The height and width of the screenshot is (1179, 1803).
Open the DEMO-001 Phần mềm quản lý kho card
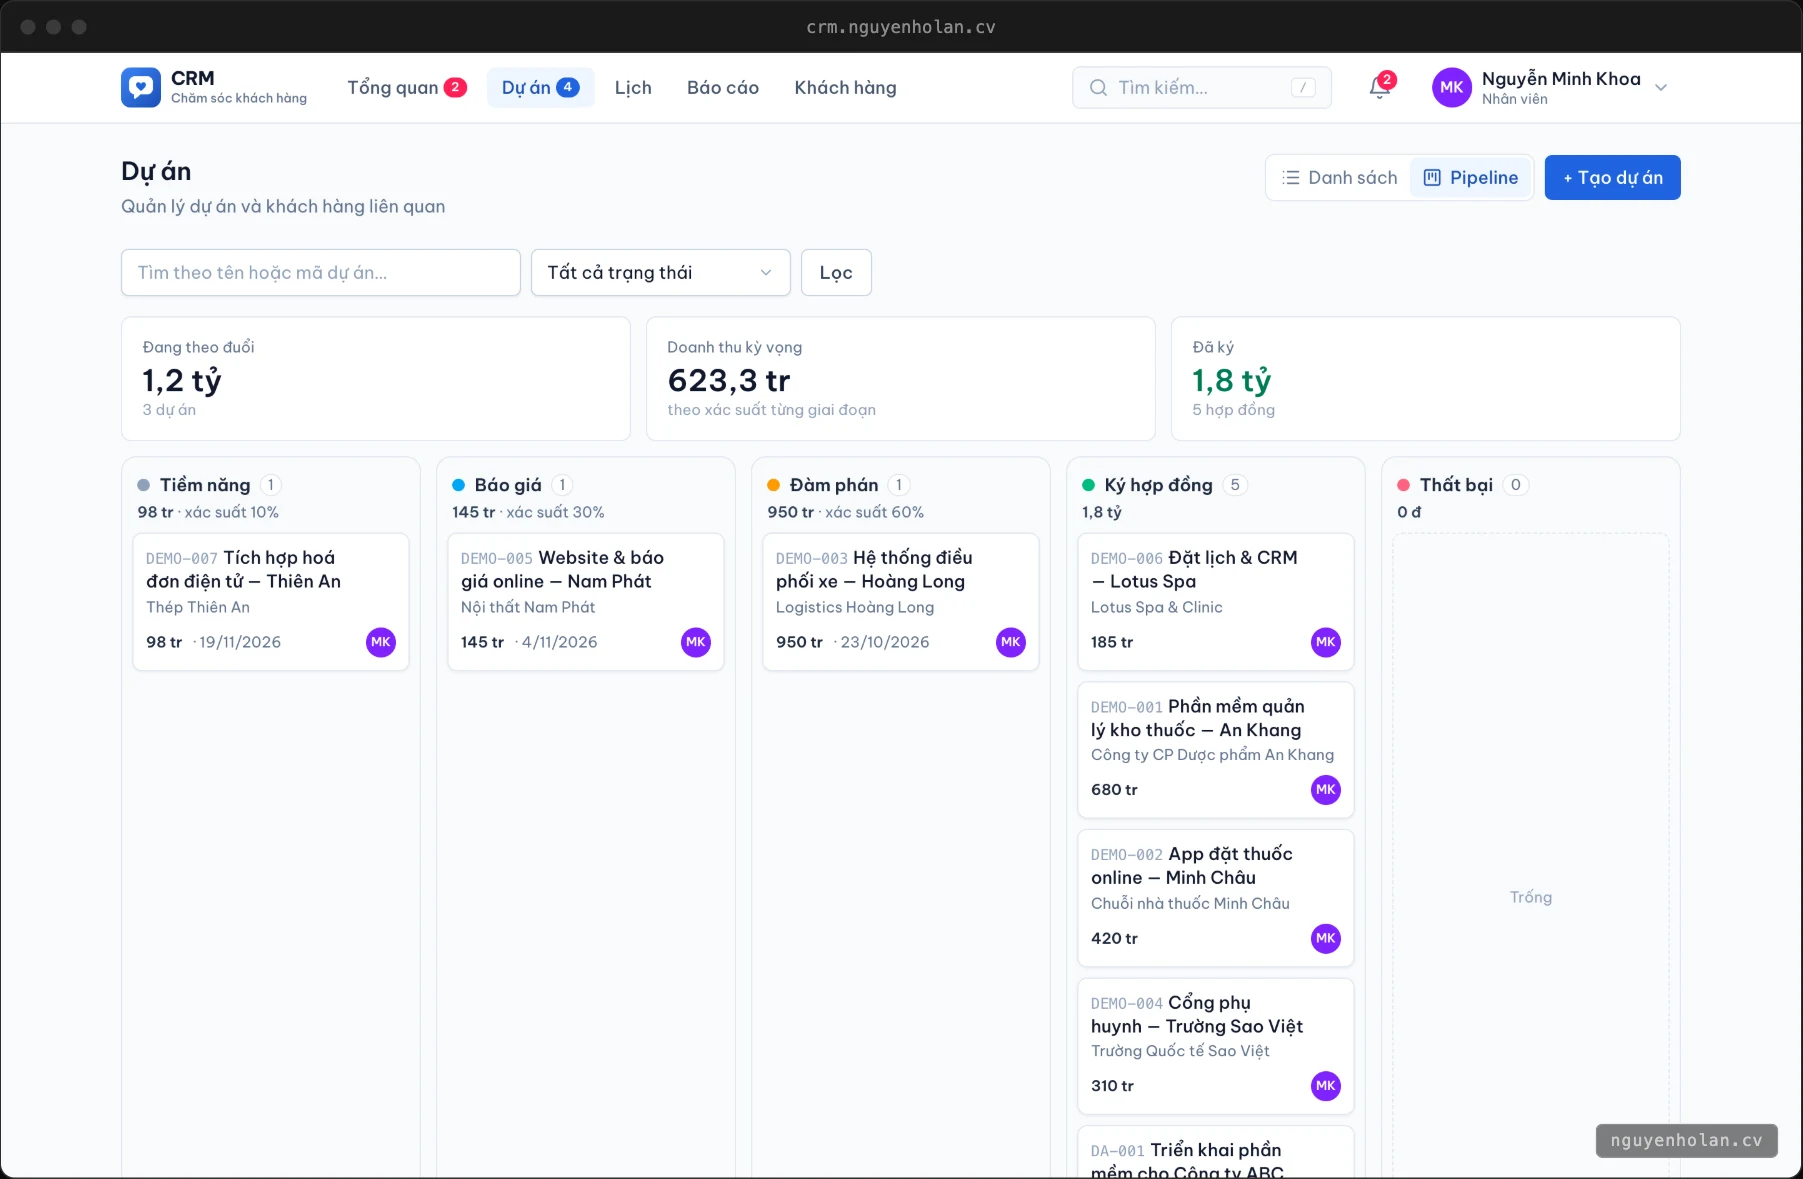1216,750
